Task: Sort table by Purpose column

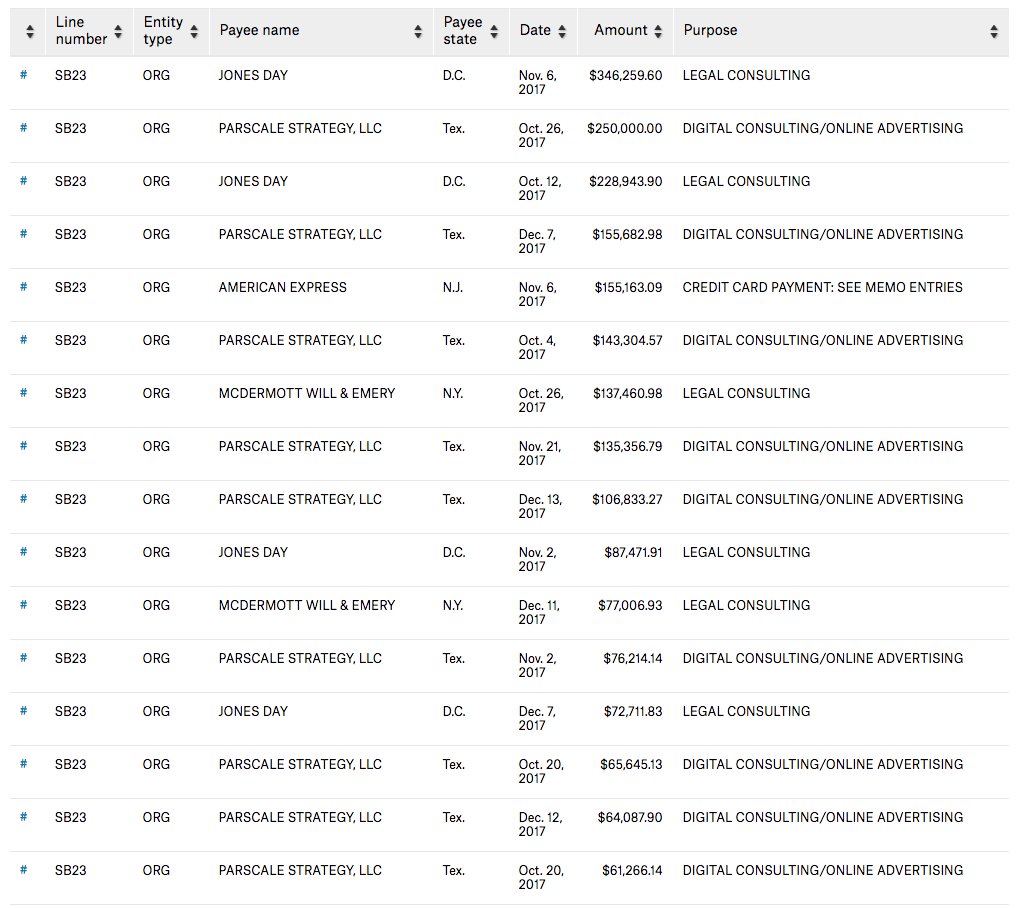Action: pos(994,31)
